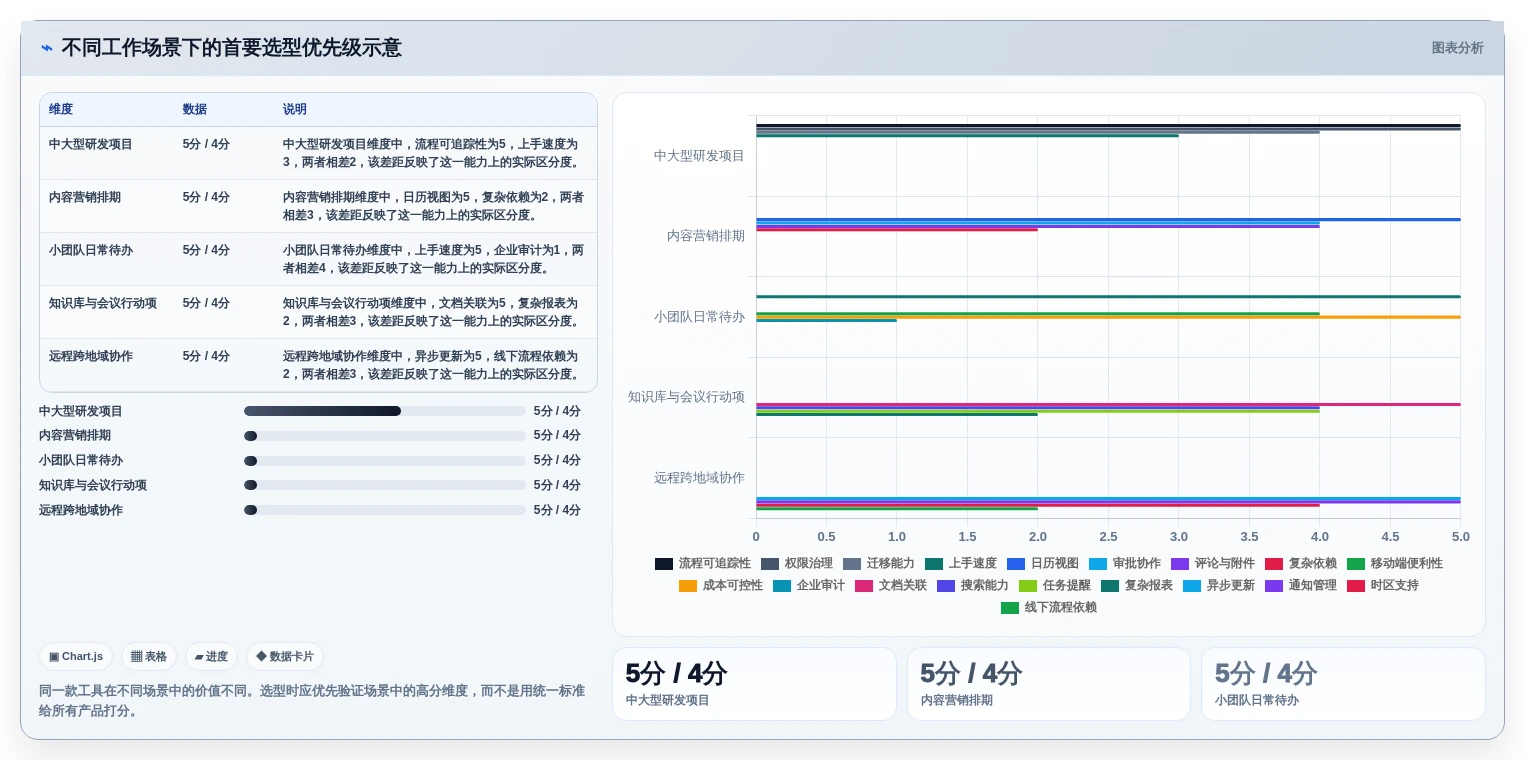Click the 中大型研发项目 progress bar
Image resolution: width=1525 pixels, height=760 pixels.
coord(385,411)
